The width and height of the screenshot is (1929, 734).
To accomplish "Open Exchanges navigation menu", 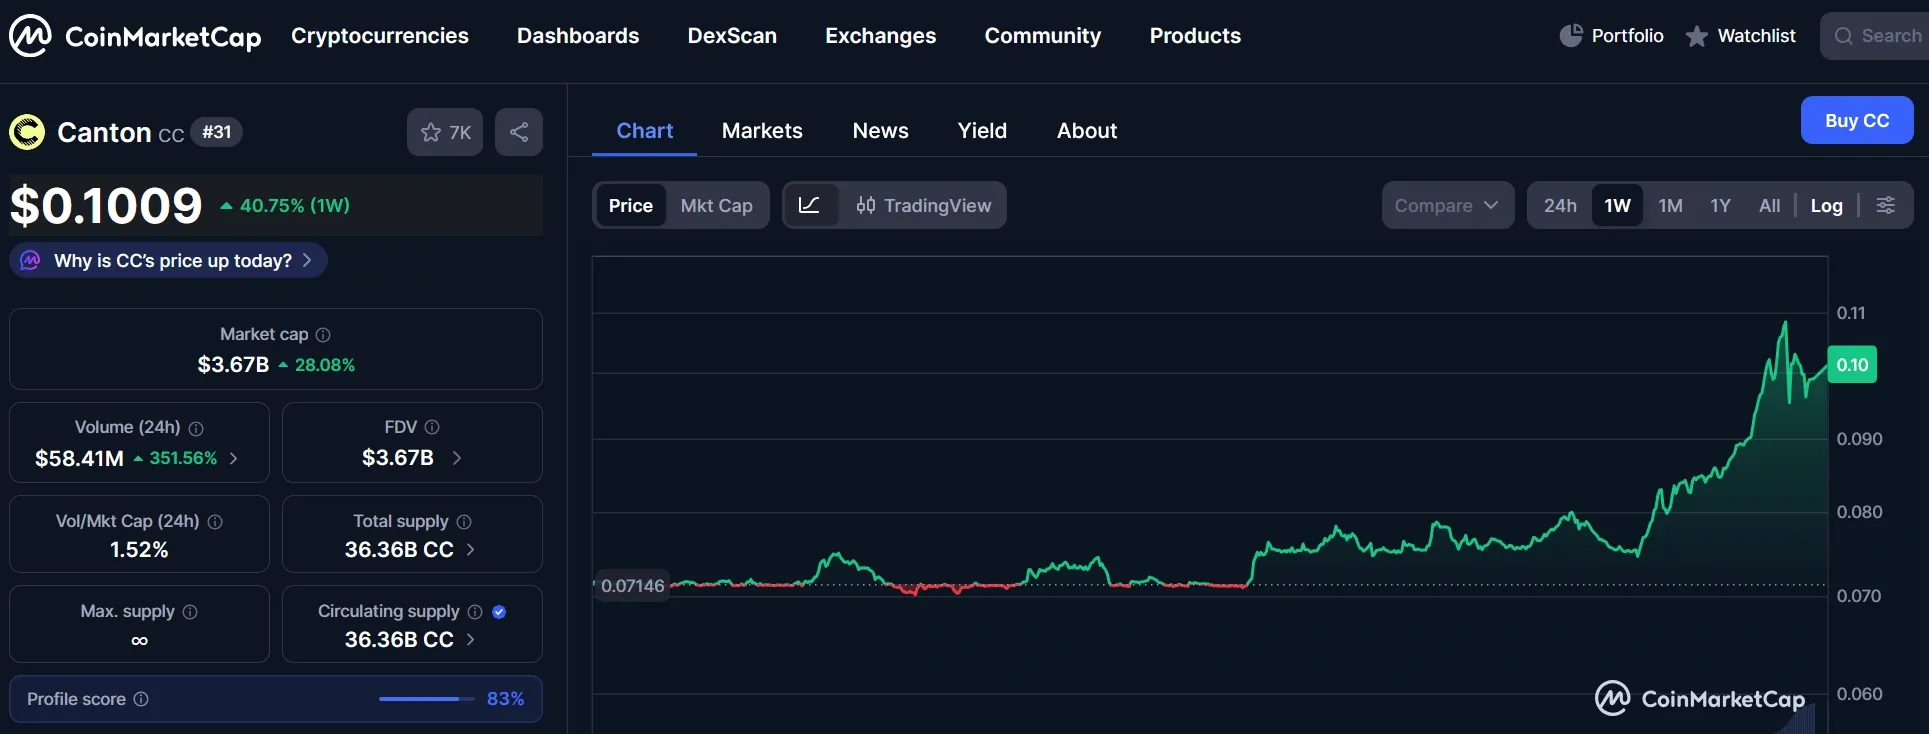I will tap(881, 36).
